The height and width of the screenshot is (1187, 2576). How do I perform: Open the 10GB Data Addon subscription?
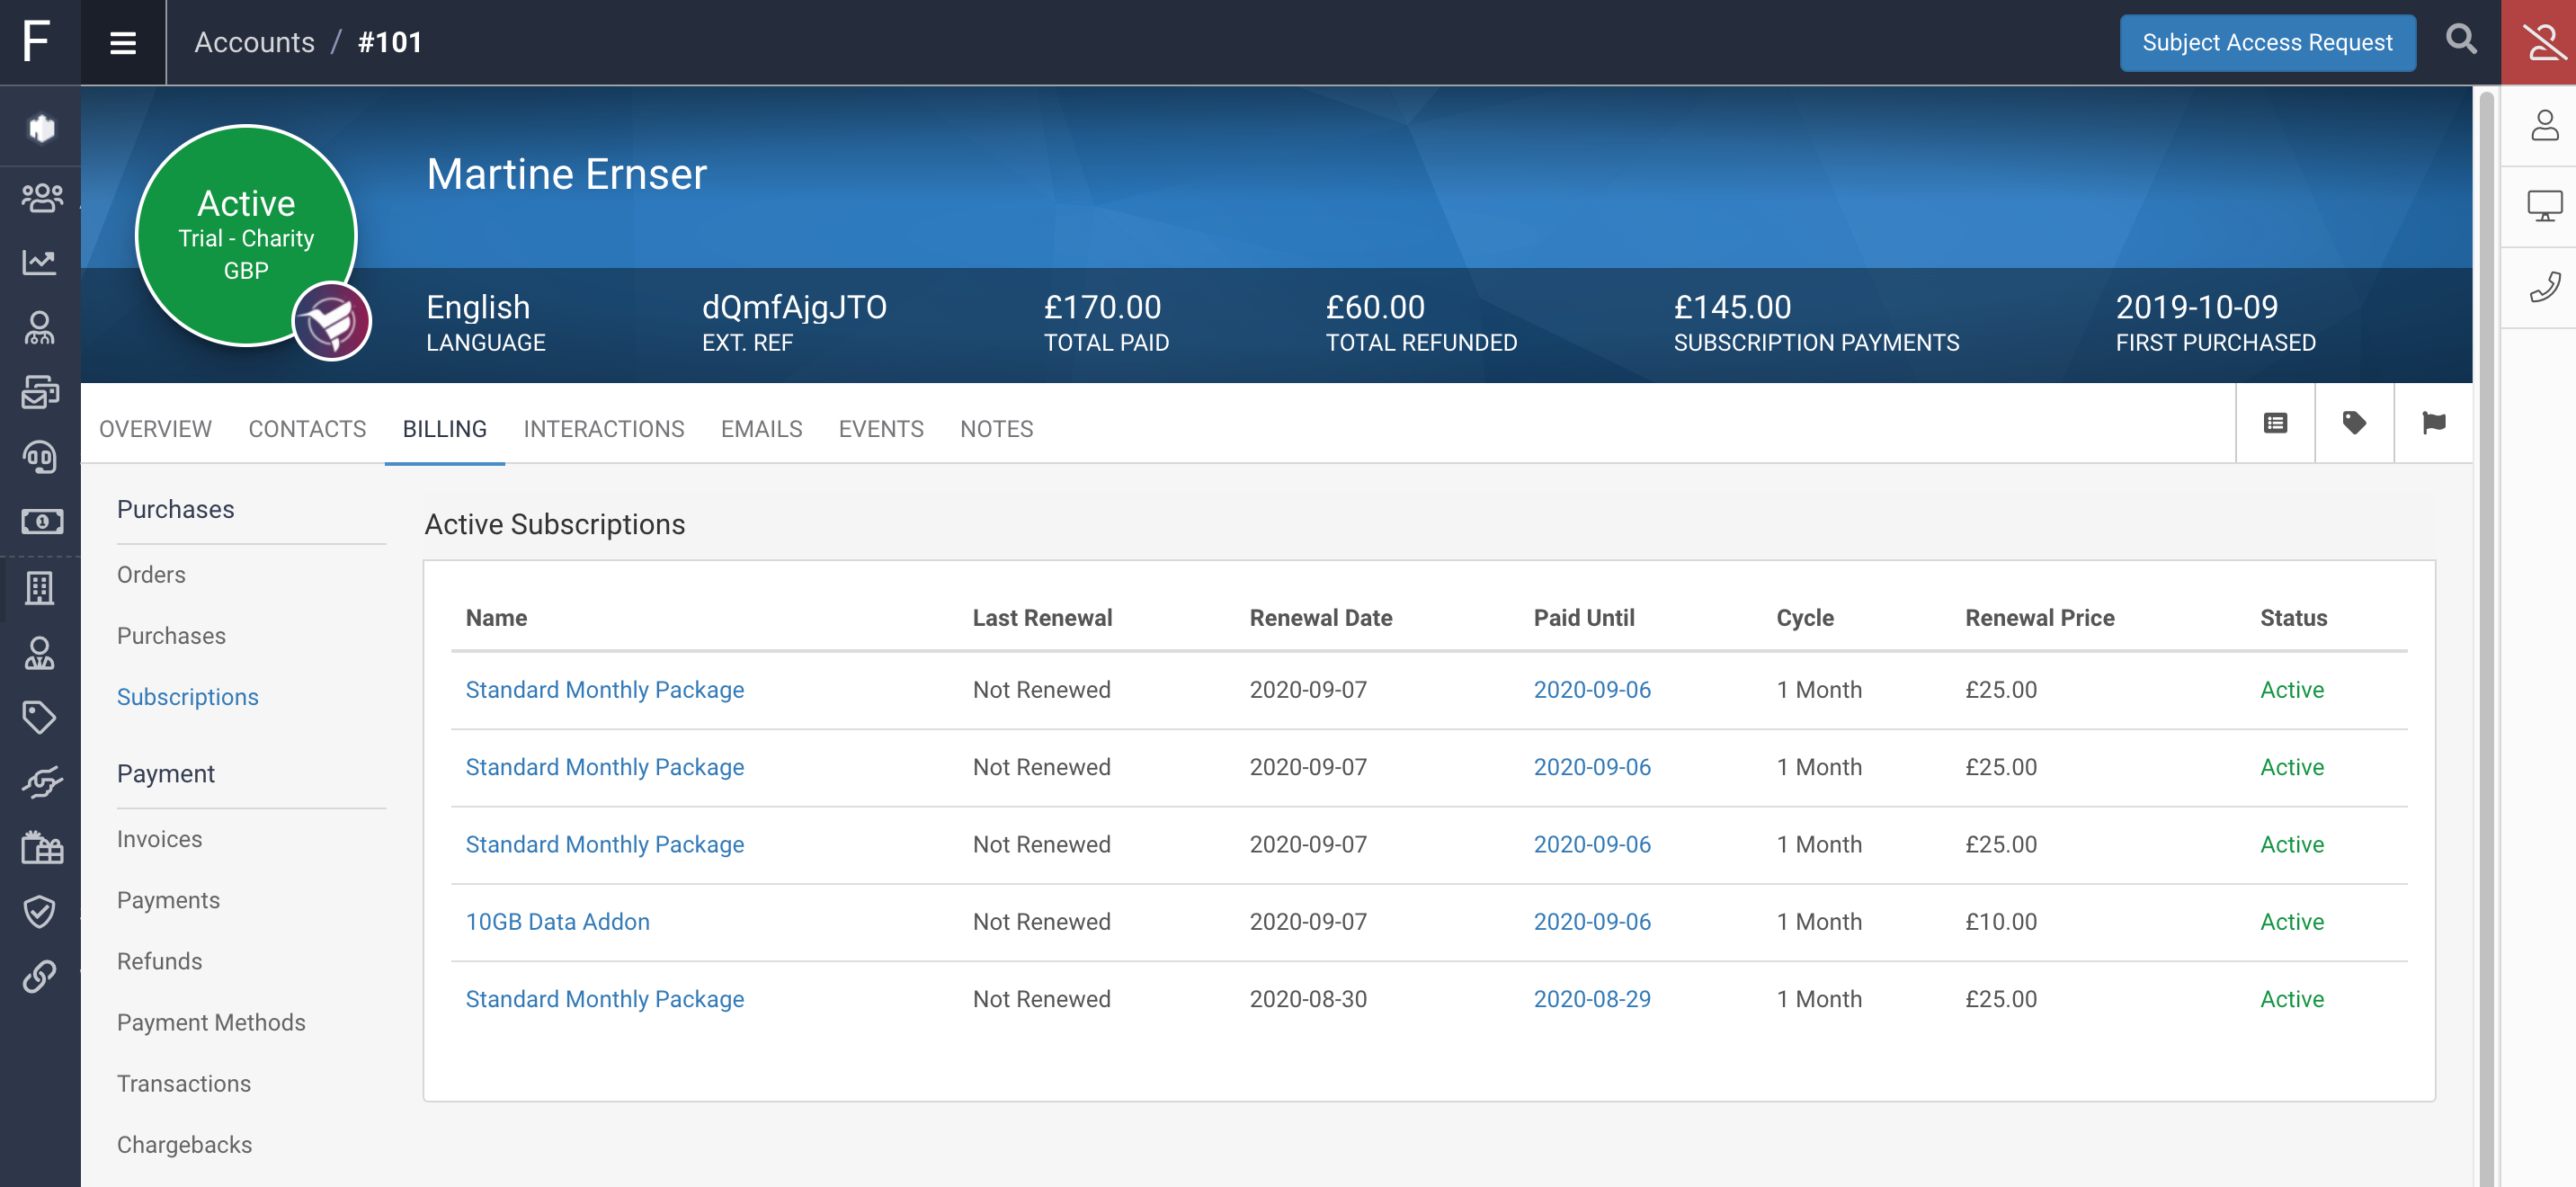pyautogui.click(x=557, y=921)
